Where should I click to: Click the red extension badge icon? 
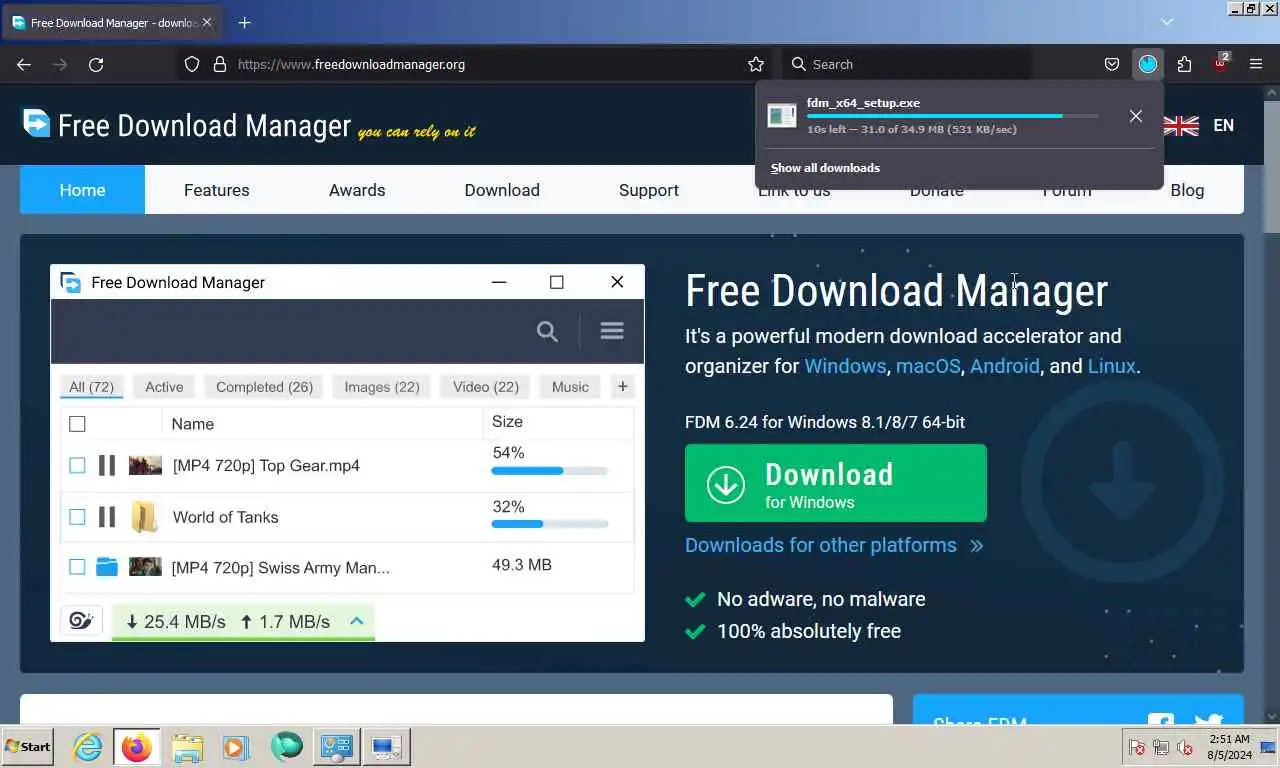1221,63
